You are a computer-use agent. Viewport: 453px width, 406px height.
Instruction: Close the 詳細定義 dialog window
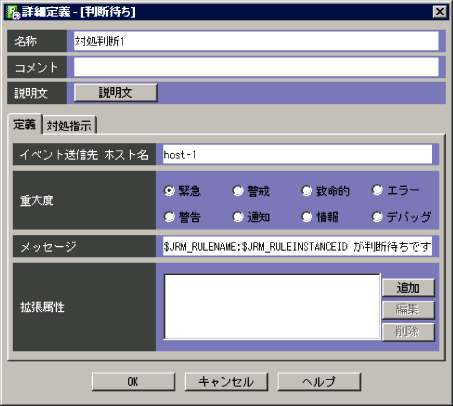440,12
